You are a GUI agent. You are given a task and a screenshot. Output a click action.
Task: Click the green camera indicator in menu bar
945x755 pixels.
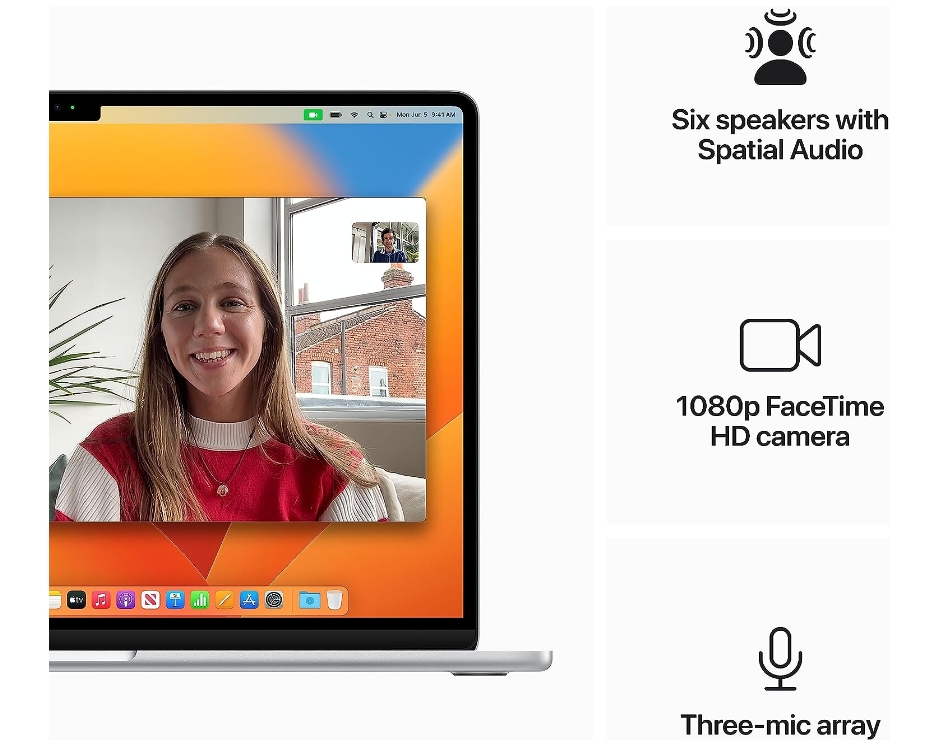click(313, 115)
